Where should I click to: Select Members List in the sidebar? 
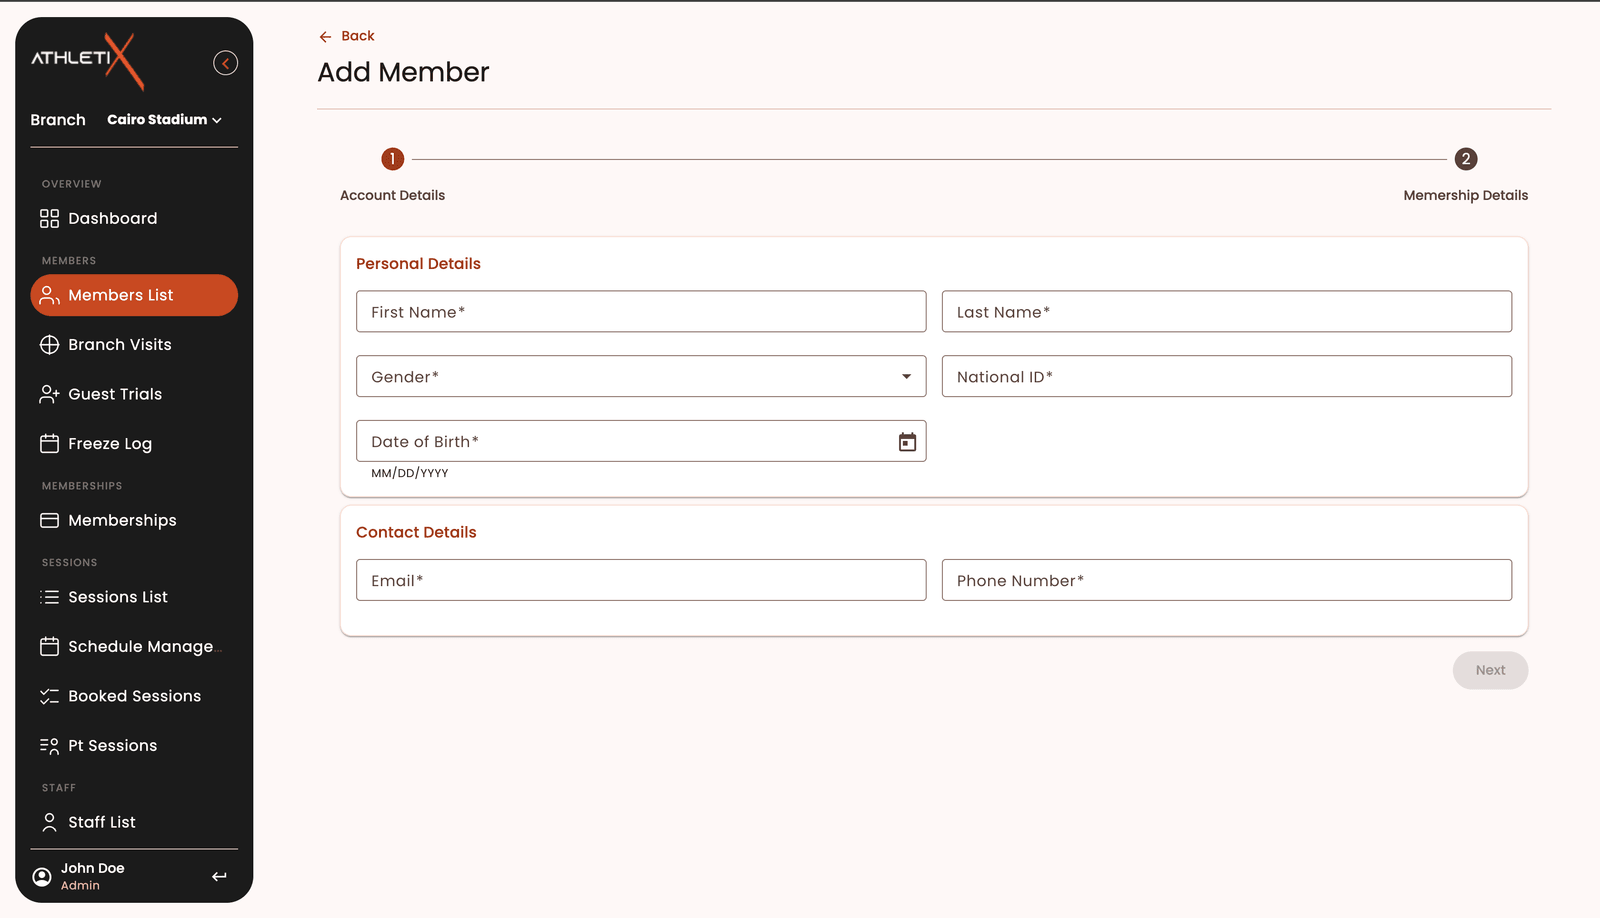[x=134, y=295]
